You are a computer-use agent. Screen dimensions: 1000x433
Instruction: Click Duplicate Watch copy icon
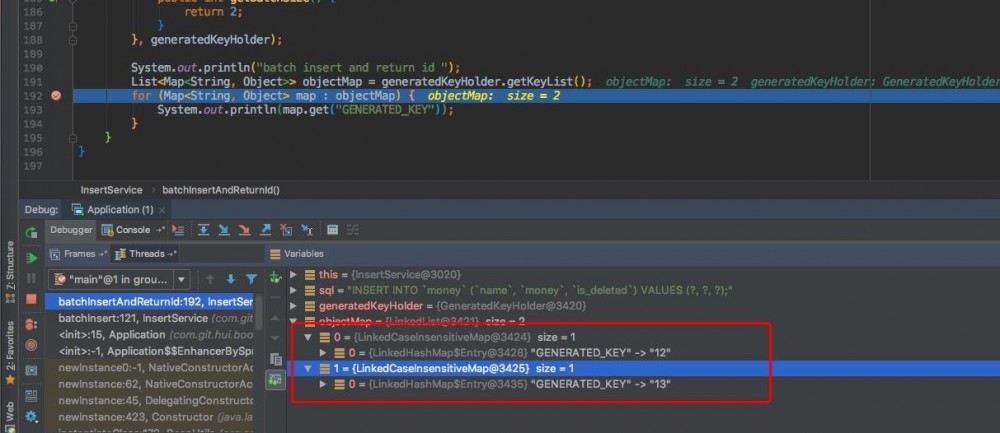click(276, 359)
